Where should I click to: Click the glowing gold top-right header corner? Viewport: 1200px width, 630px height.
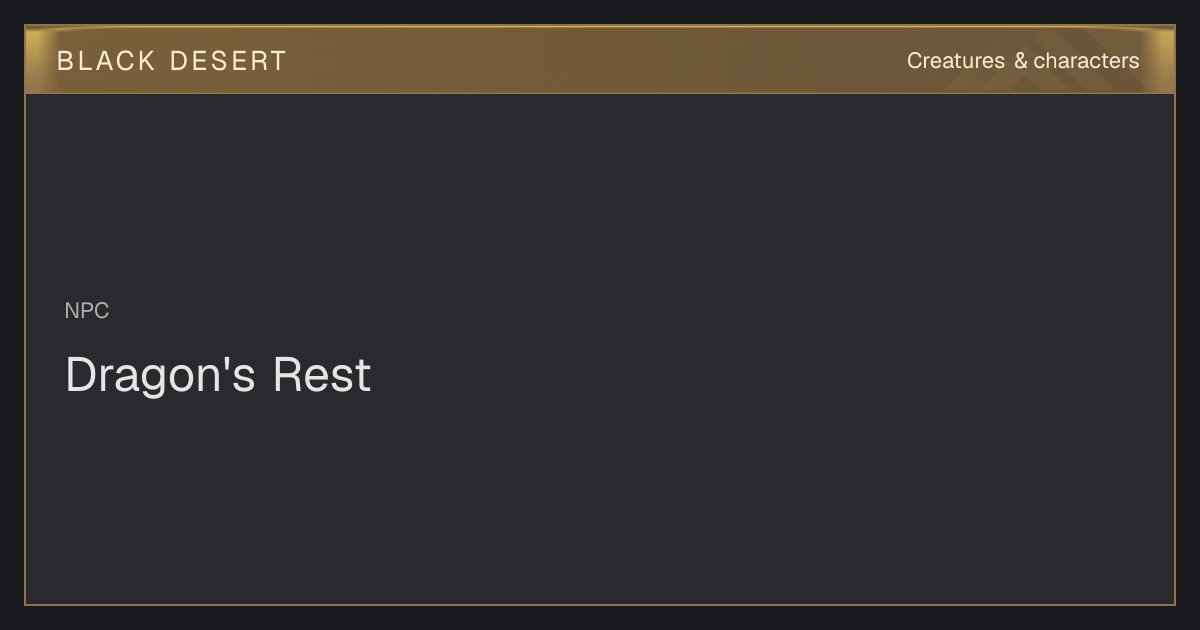[1160, 45]
